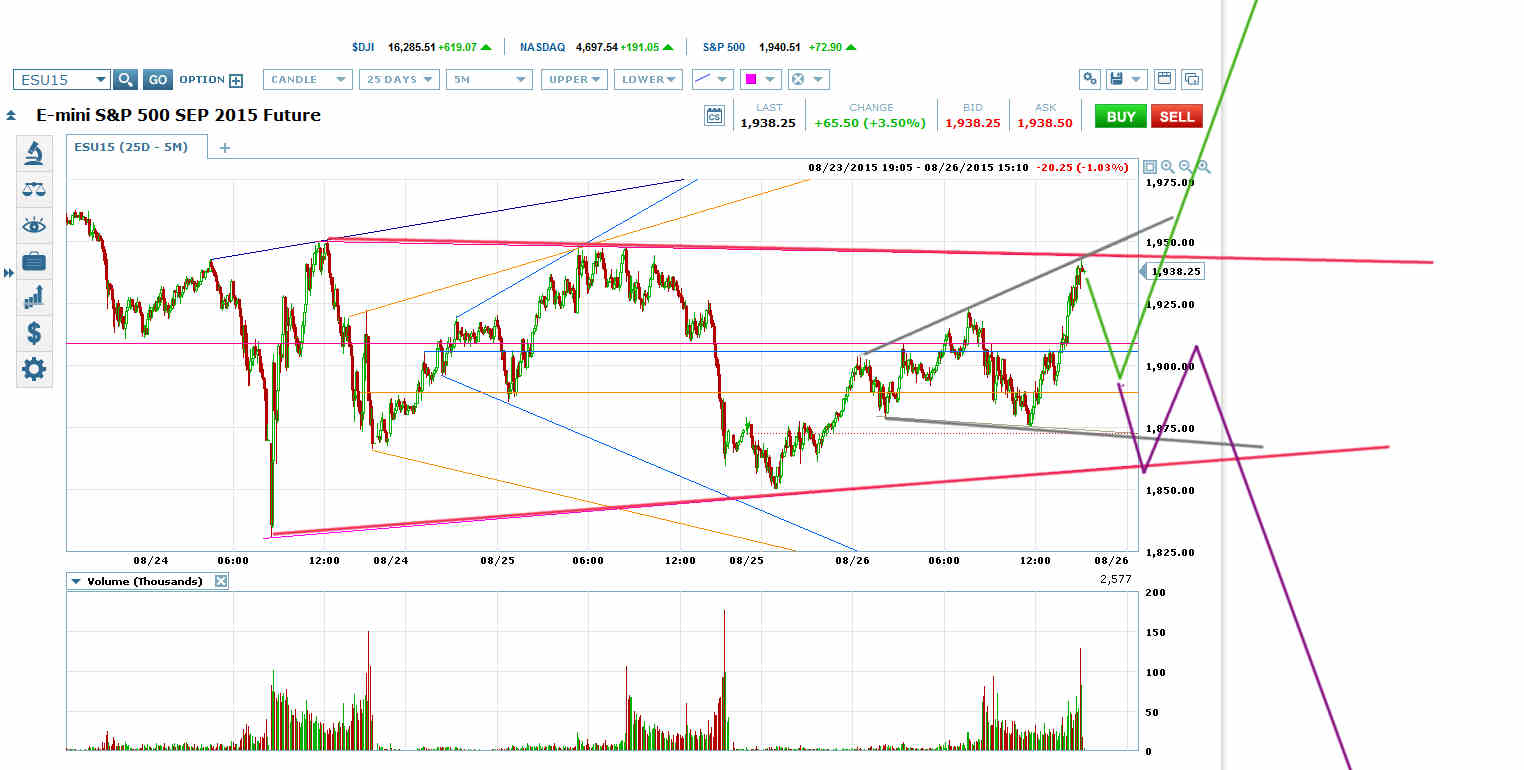Click the GO button

point(157,80)
